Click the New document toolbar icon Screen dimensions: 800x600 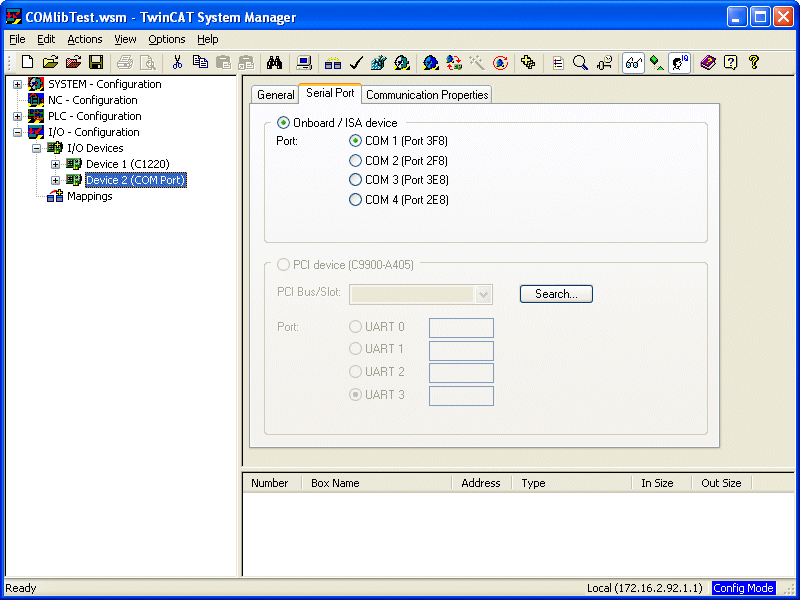pyautogui.click(x=28, y=63)
